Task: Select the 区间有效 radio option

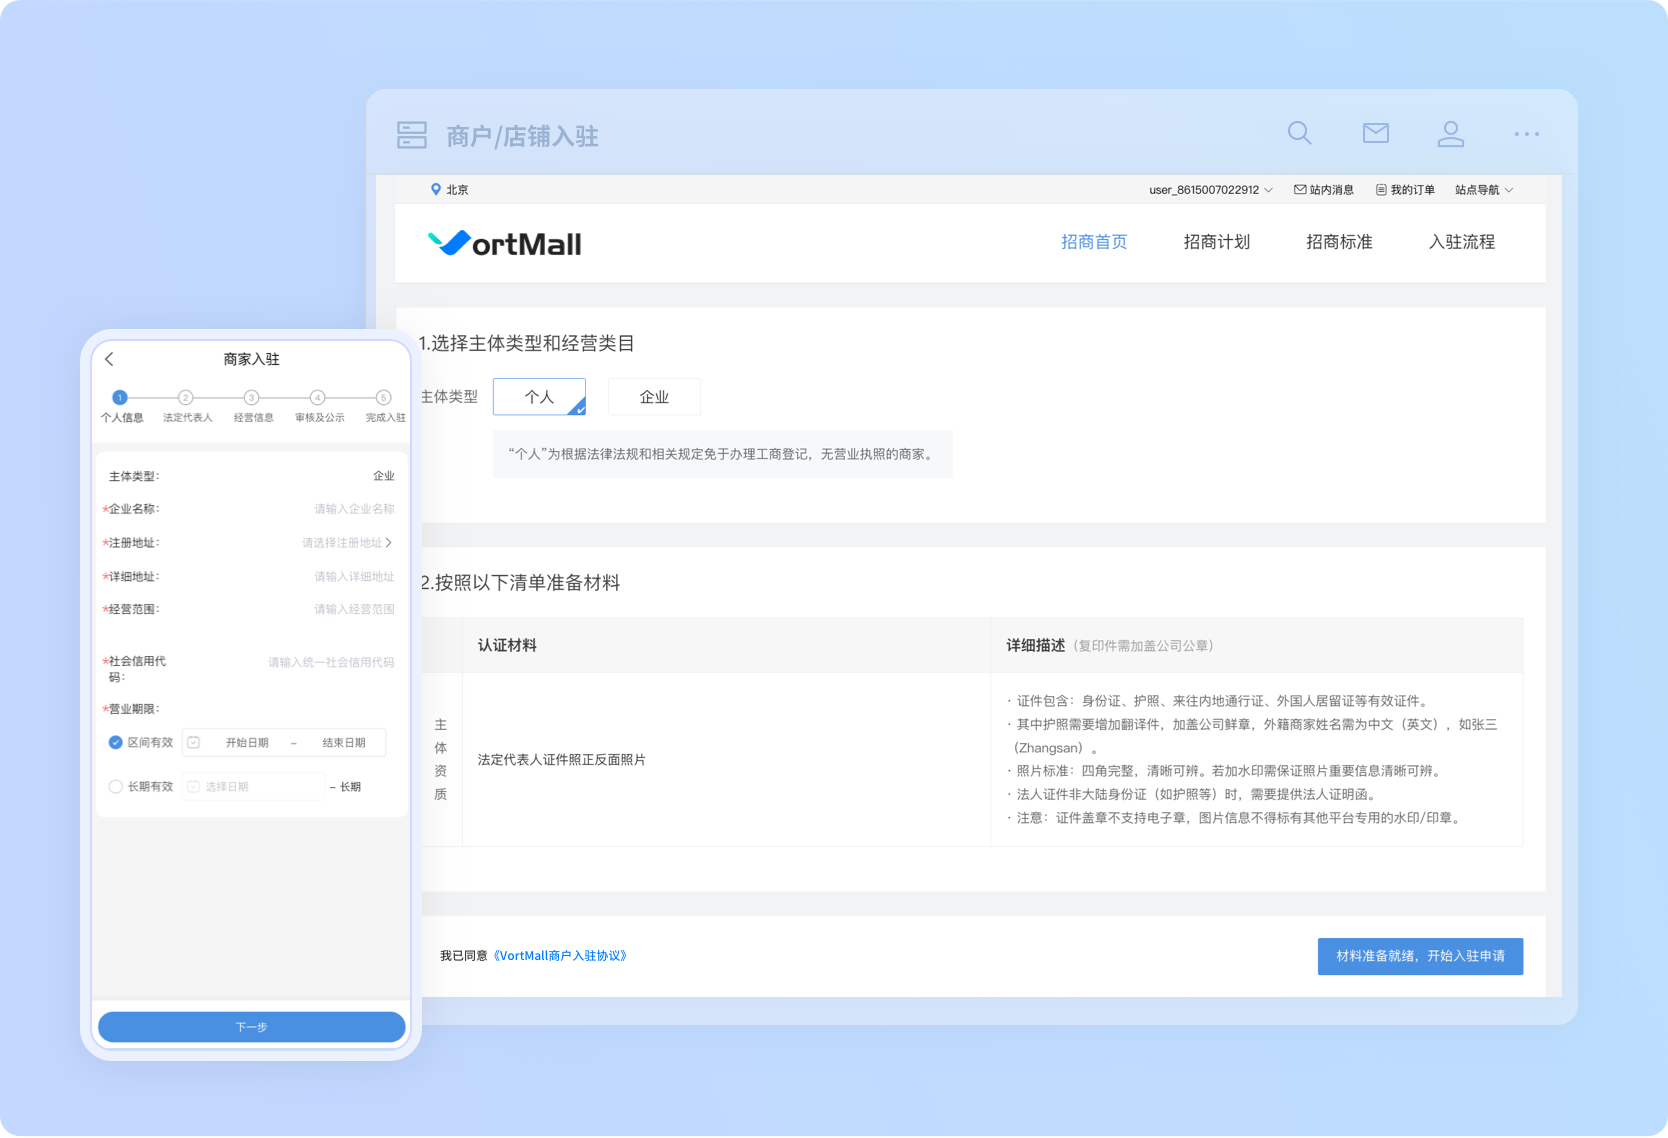Action: (116, 742)
